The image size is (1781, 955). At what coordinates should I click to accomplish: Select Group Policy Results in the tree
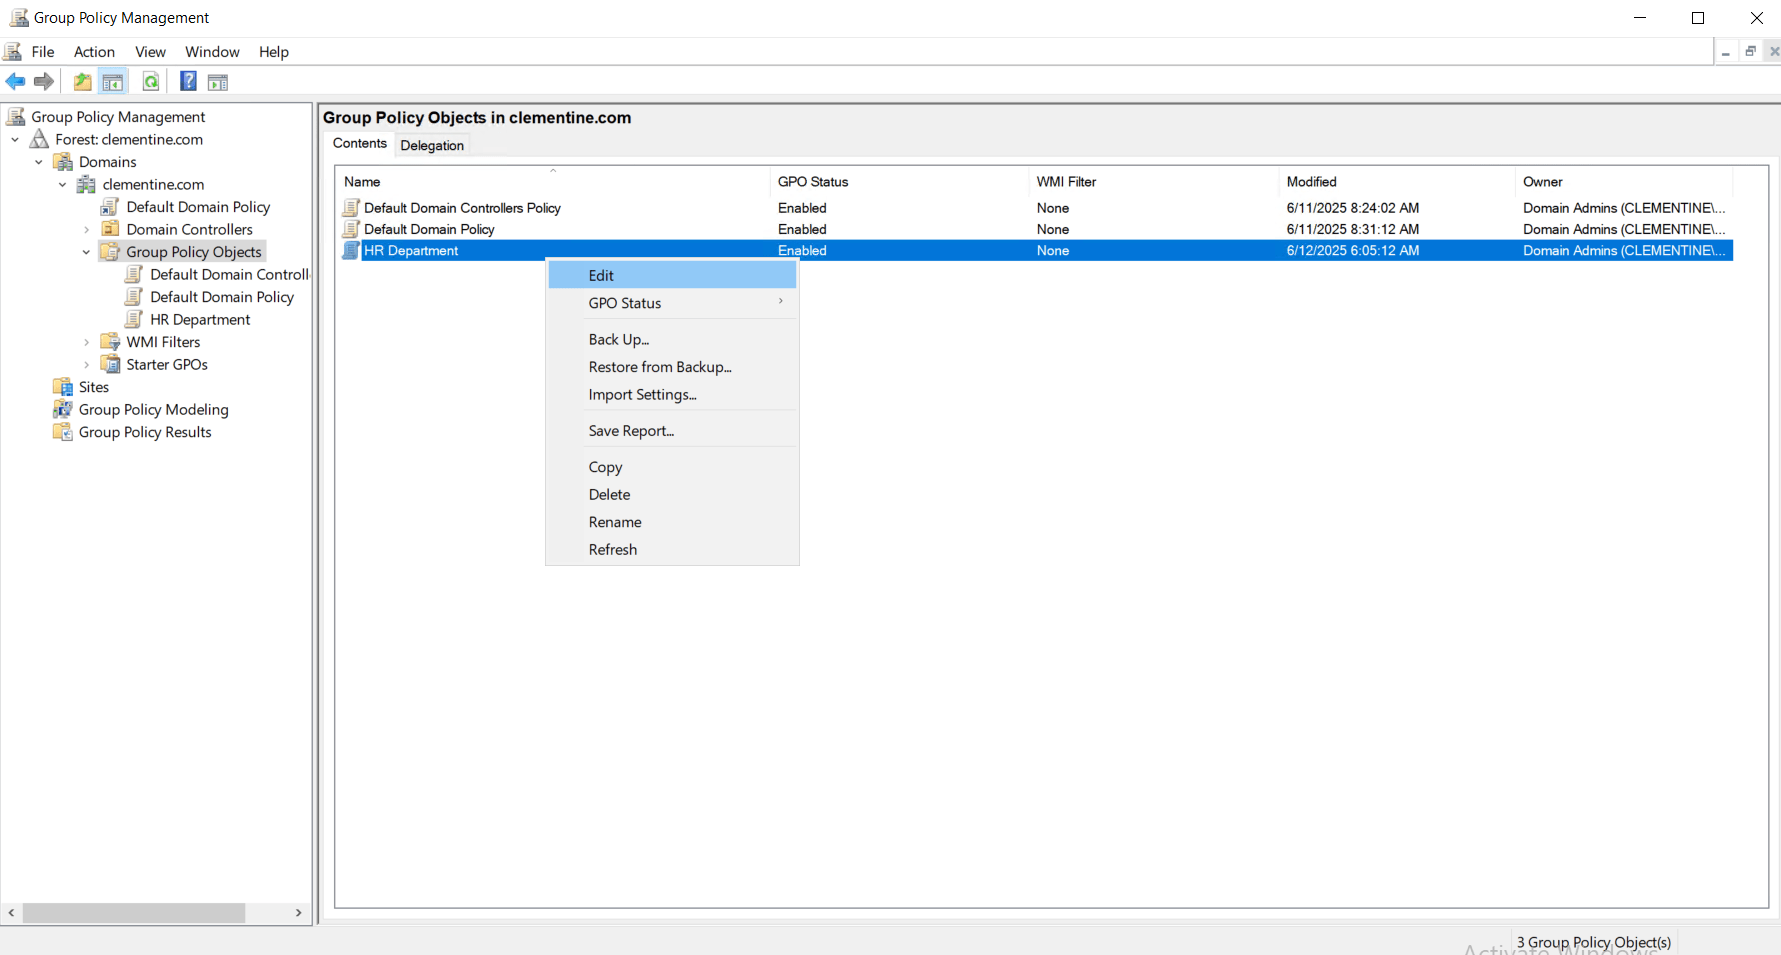tap(145, 432)
